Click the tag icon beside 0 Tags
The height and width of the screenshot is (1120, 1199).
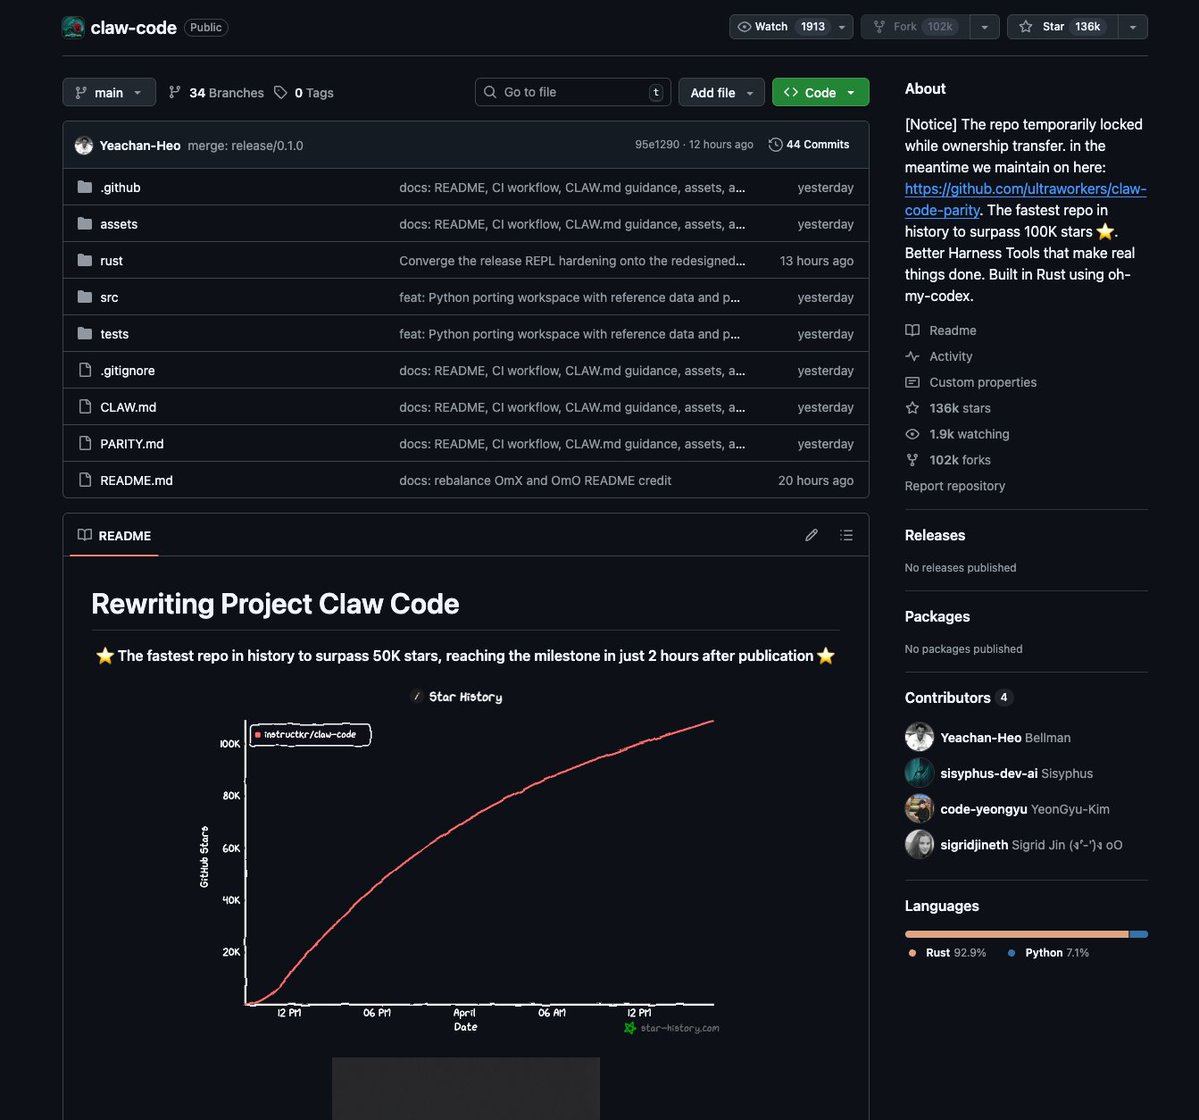click(x=281, y=93)
